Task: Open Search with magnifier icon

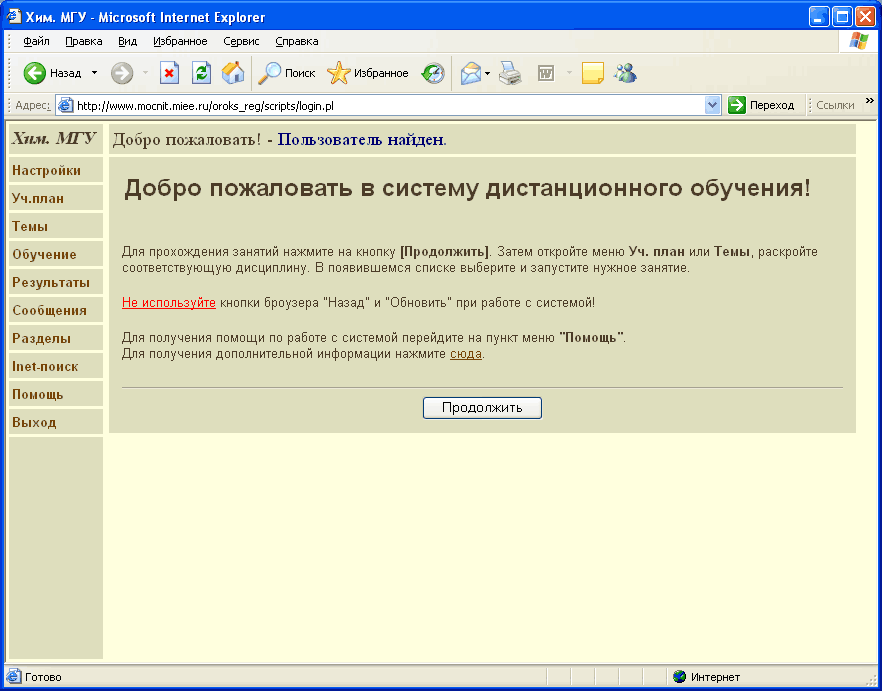Action: coord(269,73)
